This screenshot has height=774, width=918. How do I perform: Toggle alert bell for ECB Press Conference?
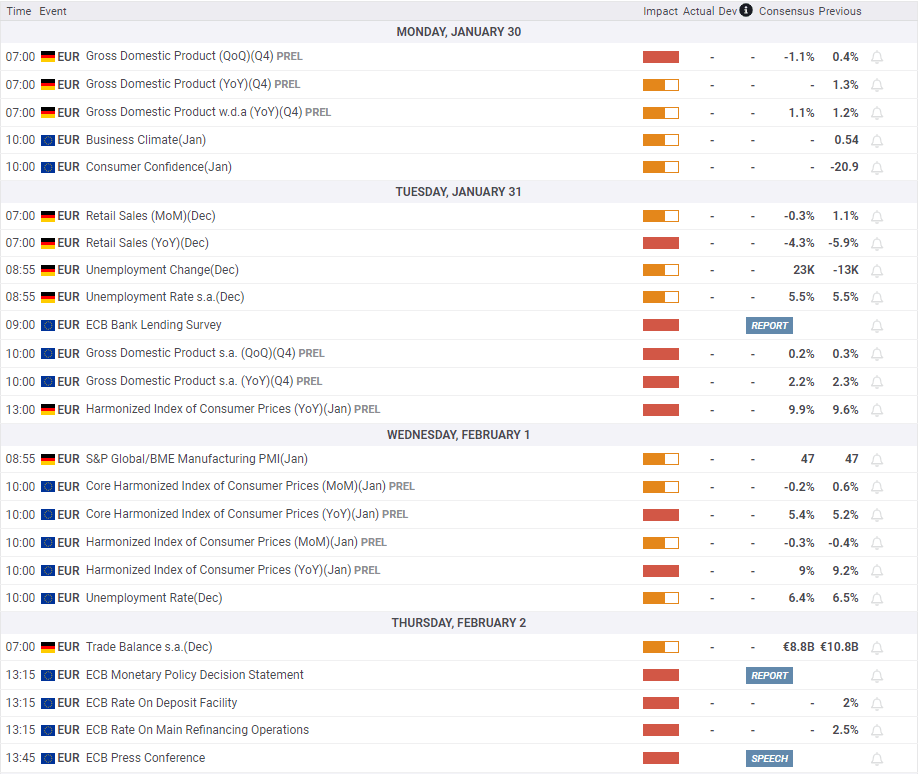click(877, 759)
